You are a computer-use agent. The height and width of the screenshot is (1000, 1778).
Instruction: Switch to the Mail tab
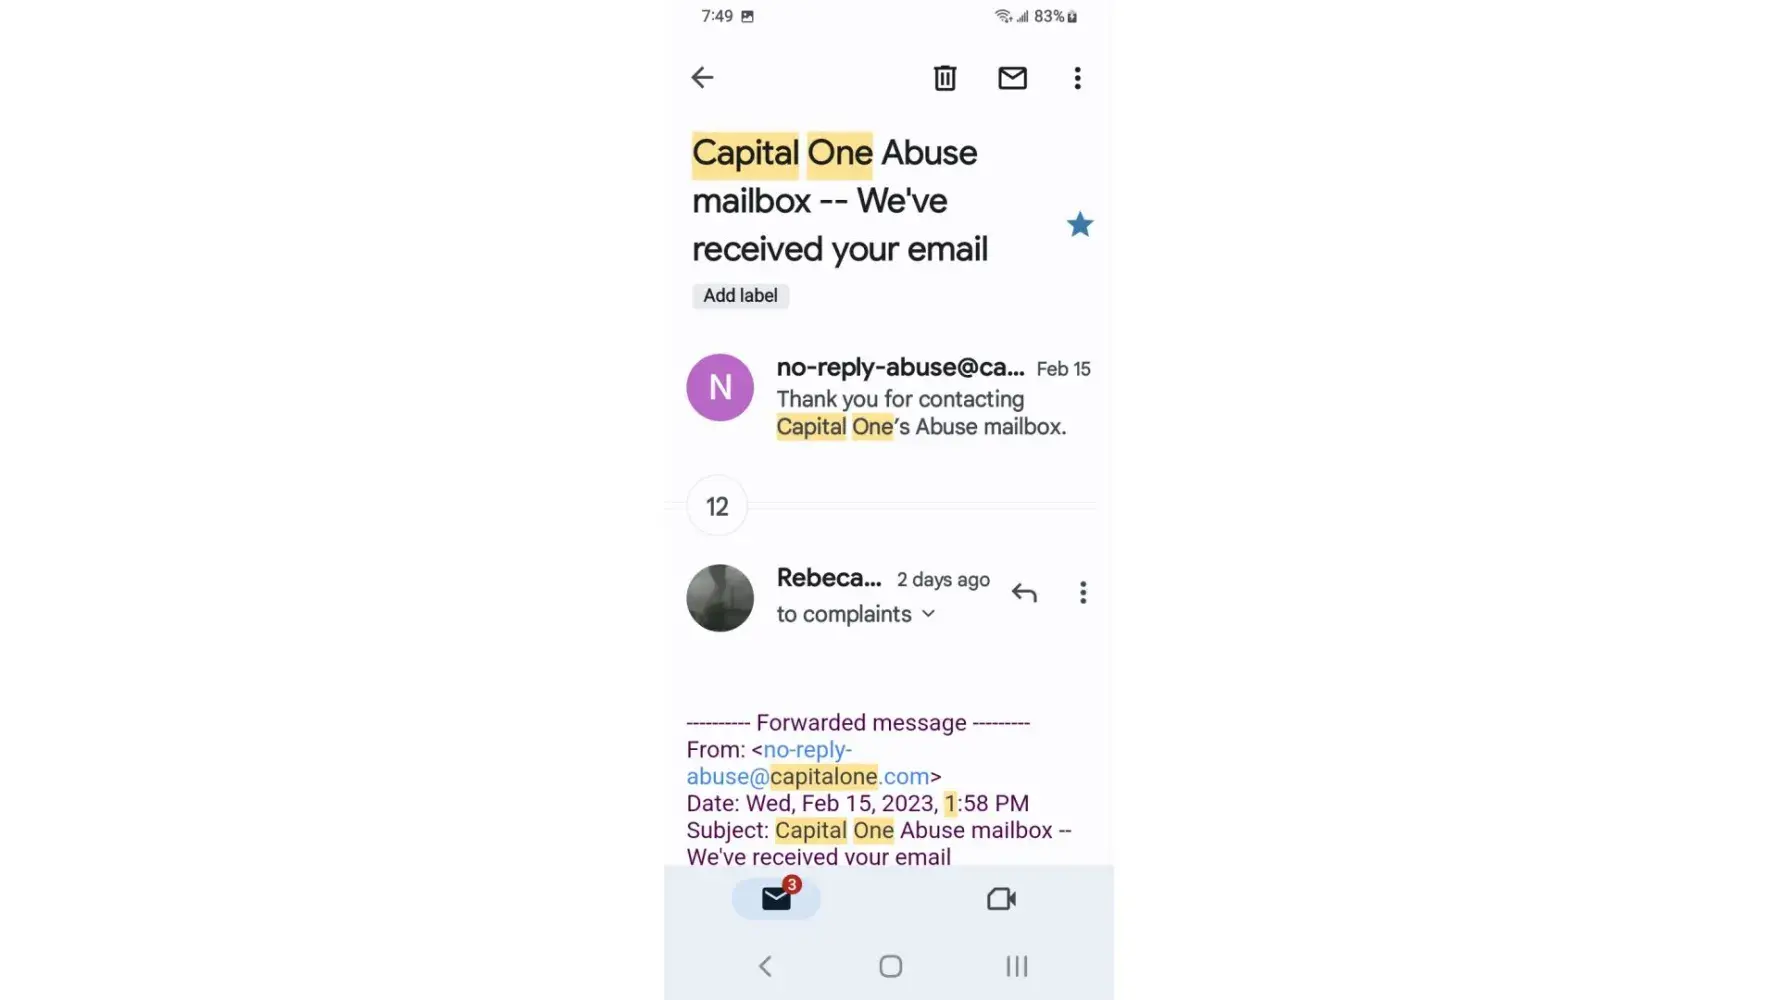[x=776, y=899]
